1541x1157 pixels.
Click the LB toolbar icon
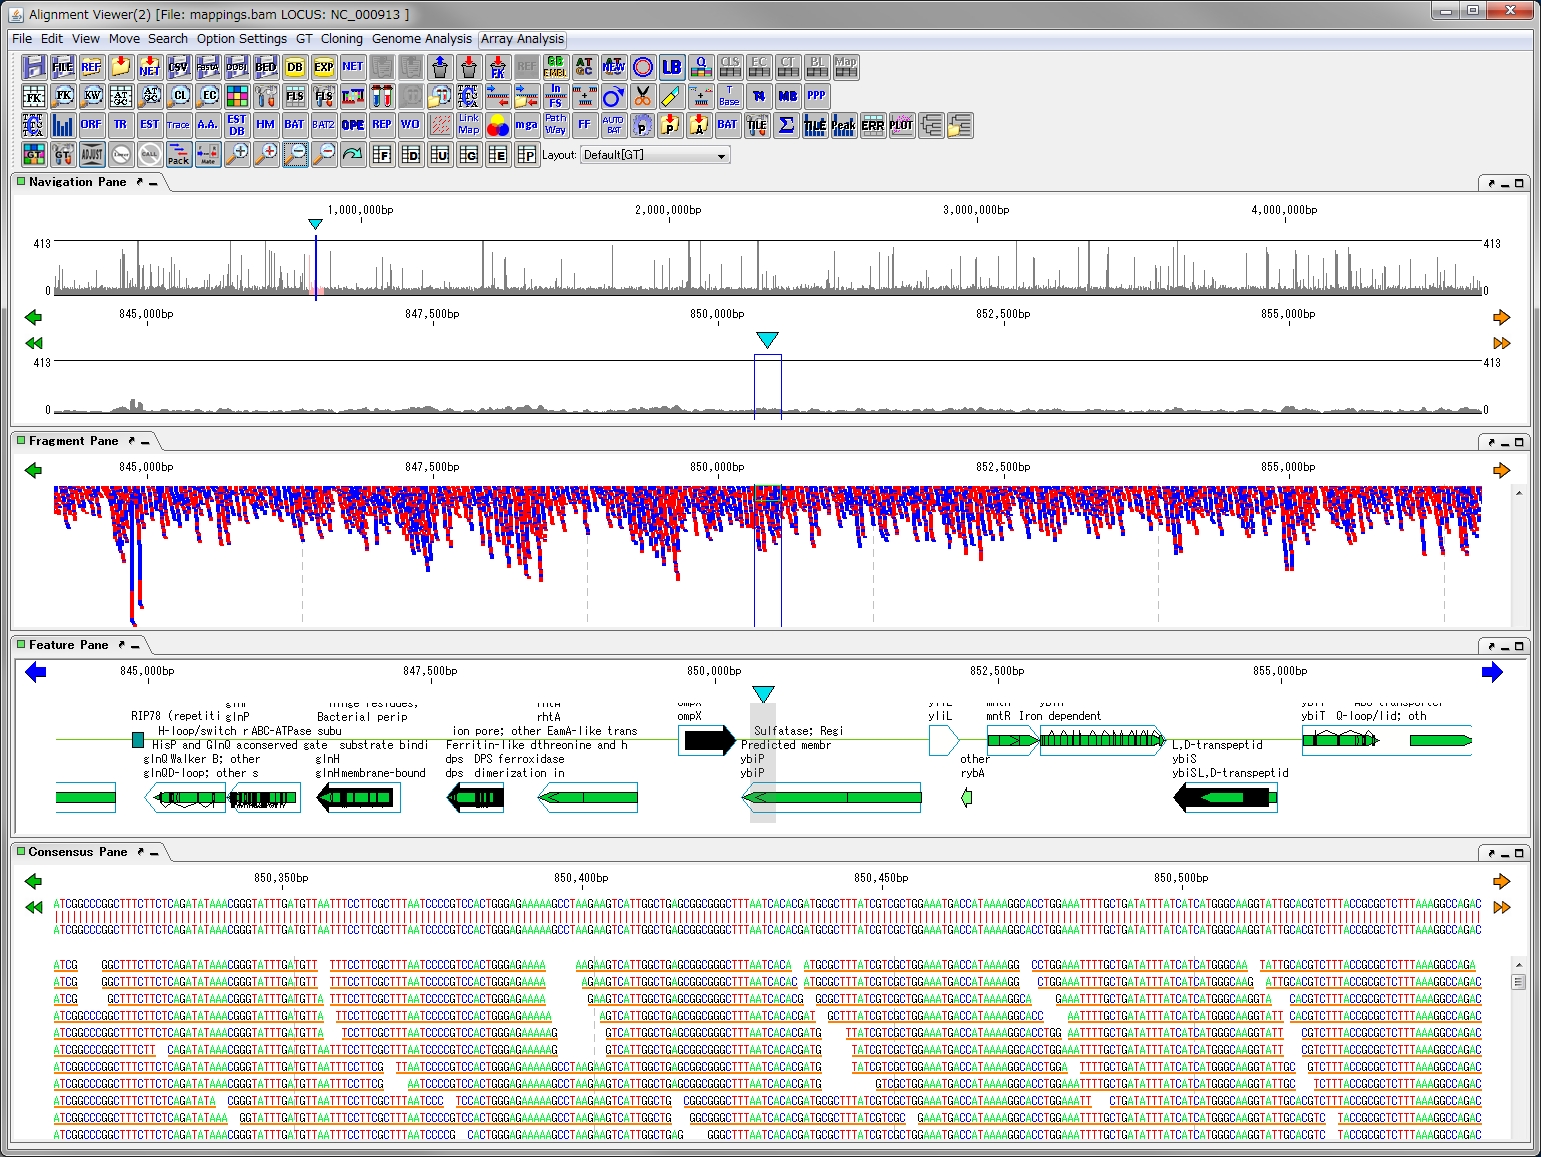tap(672, 67)
